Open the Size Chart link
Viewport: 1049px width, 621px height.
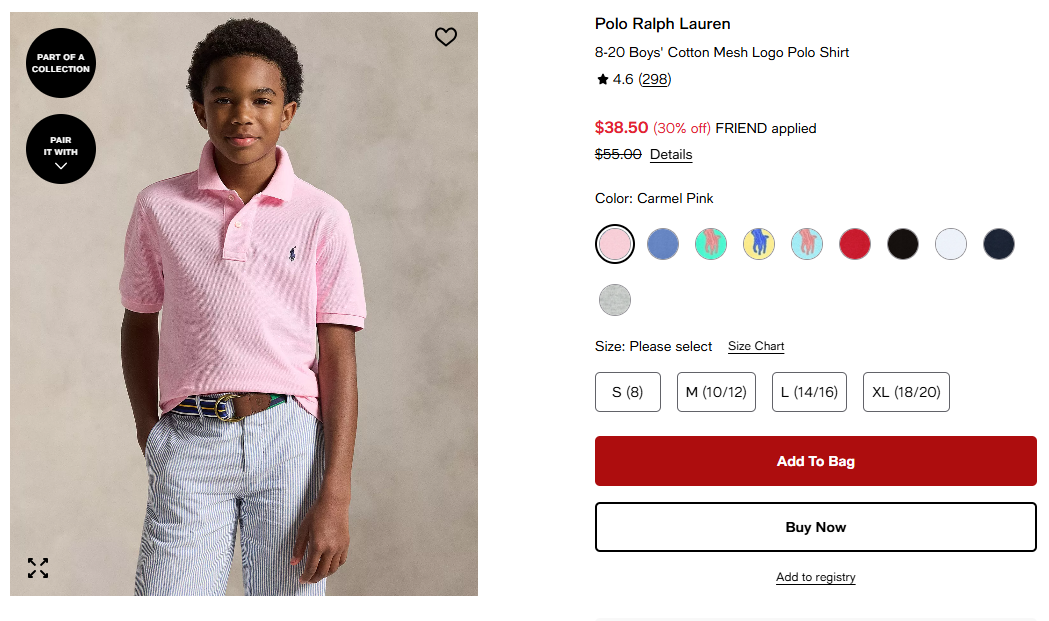pos(756,346)
